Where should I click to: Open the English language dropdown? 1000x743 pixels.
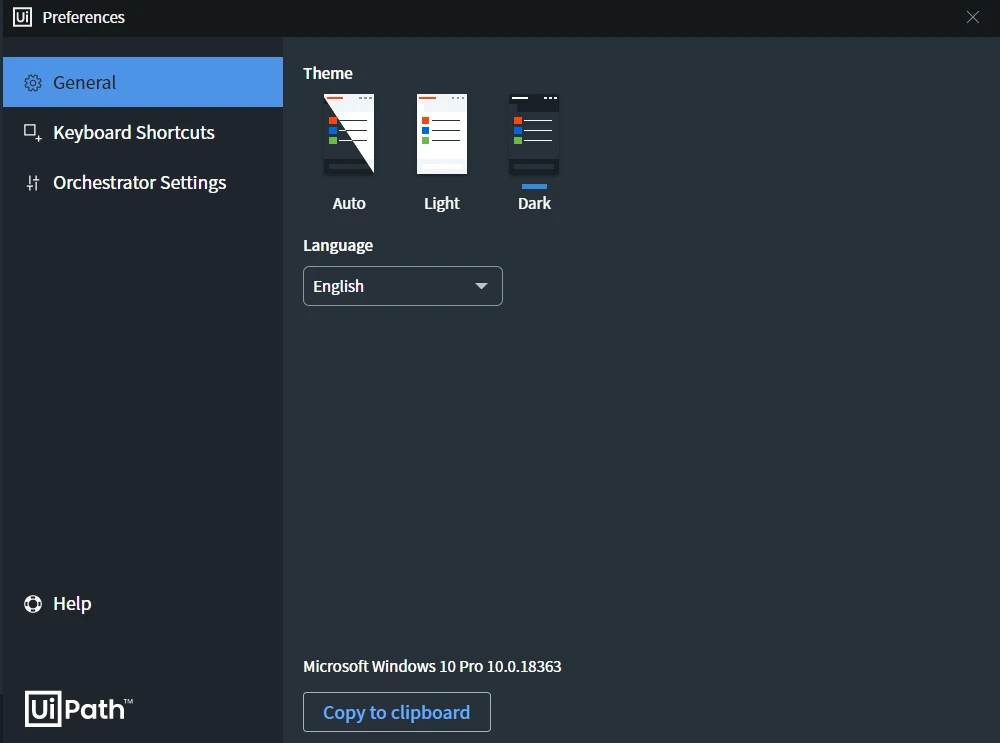point(402,286)
